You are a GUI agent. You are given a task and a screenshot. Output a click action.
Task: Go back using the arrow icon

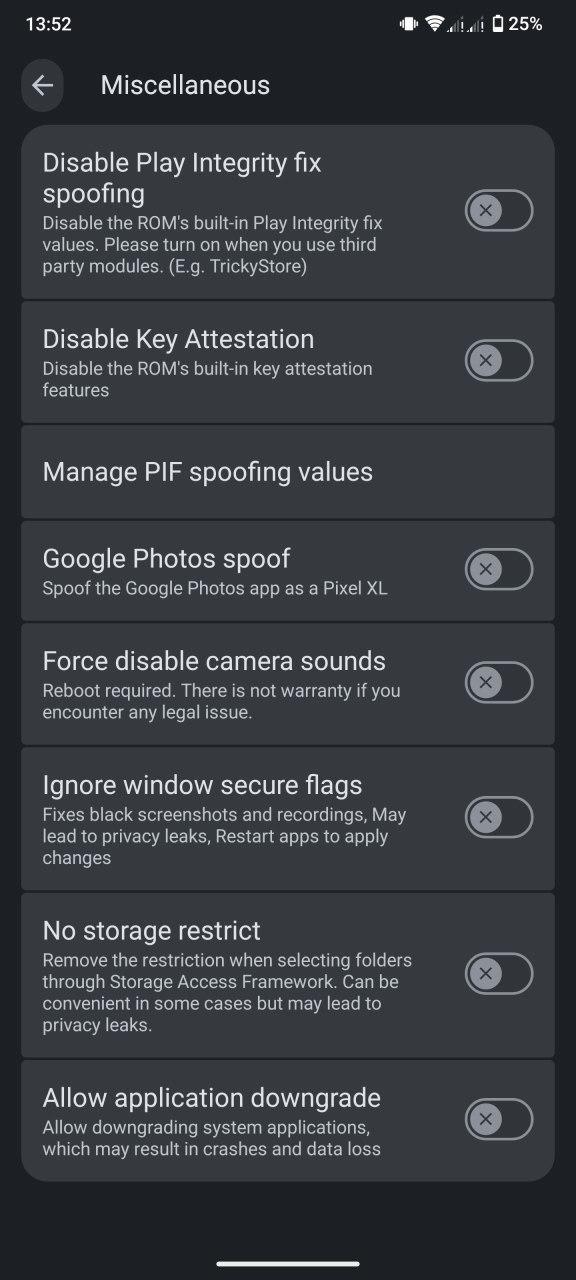pos(42,85)
